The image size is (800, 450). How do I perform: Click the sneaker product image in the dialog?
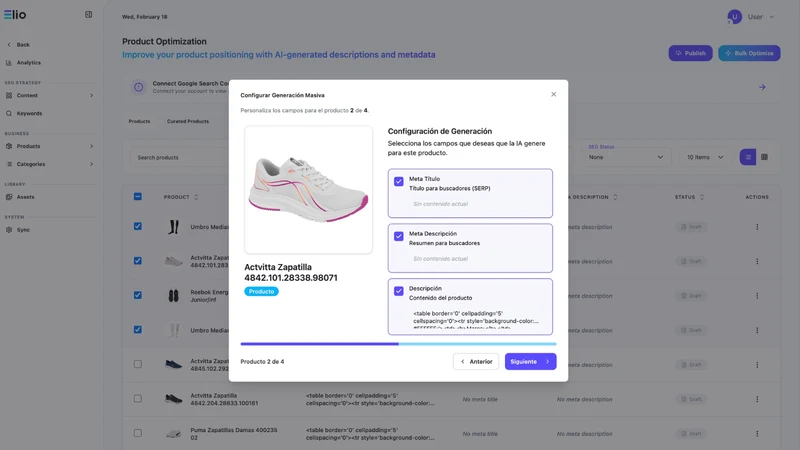click(308, 190)
